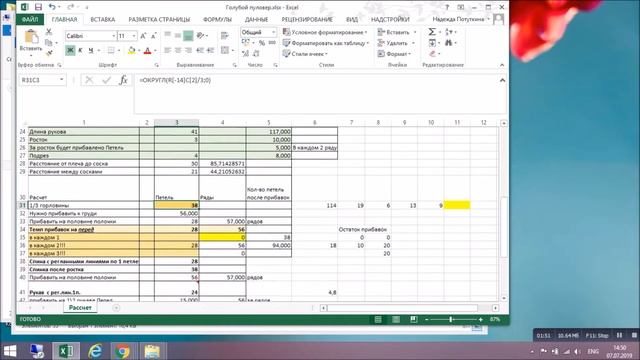Click the Cut scissors icon
The image size is (640, 360).
[x=49, y=32]
